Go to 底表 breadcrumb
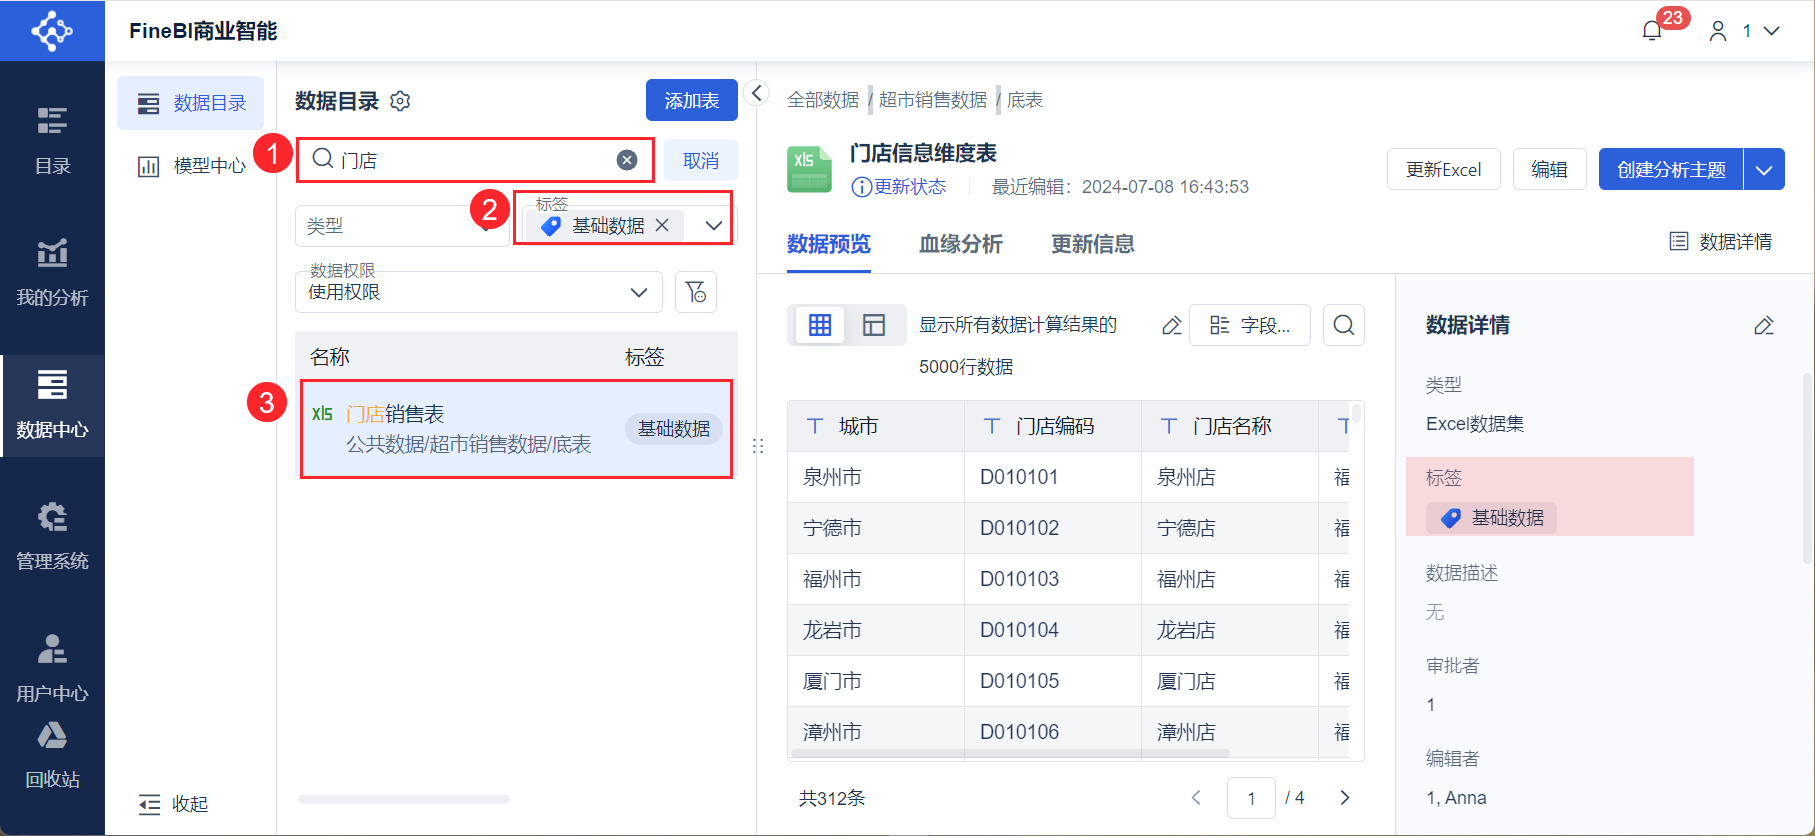Image resolution: width=1815 pixels, height=836 pixels. pos(1025,100)
